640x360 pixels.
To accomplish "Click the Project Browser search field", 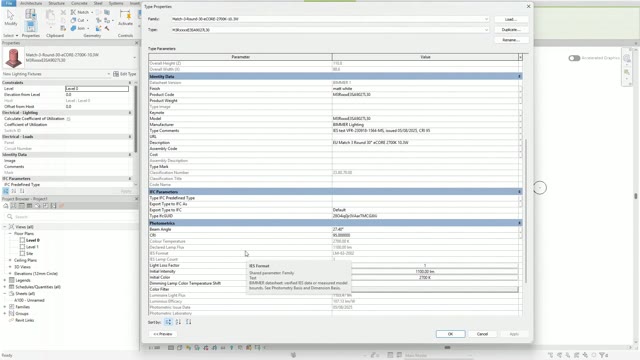I will tap(70, 216).
